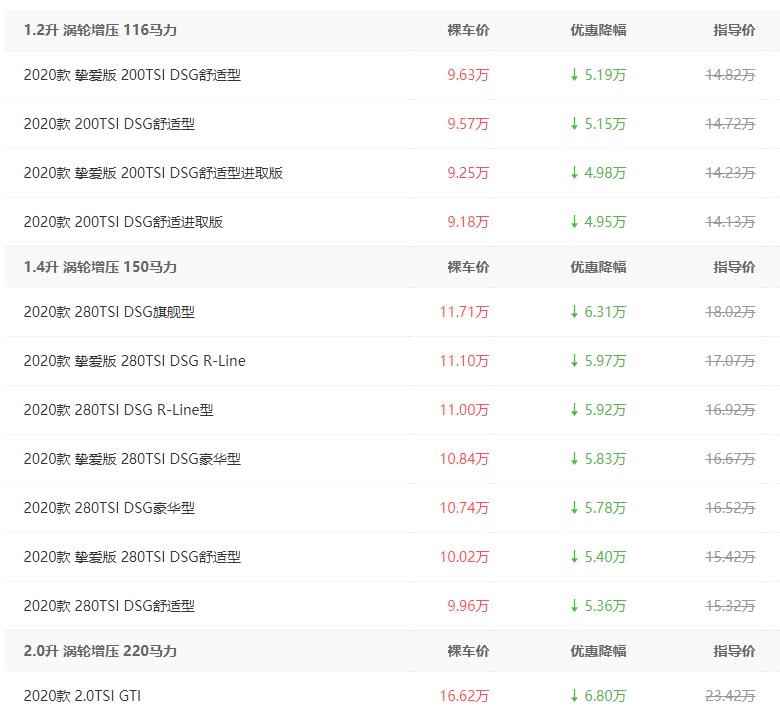Click the 10.02万 bare car price
Image resolution: width=780 pixels, height=718 pixels.
pyautogui.click(x=464, y=556)
